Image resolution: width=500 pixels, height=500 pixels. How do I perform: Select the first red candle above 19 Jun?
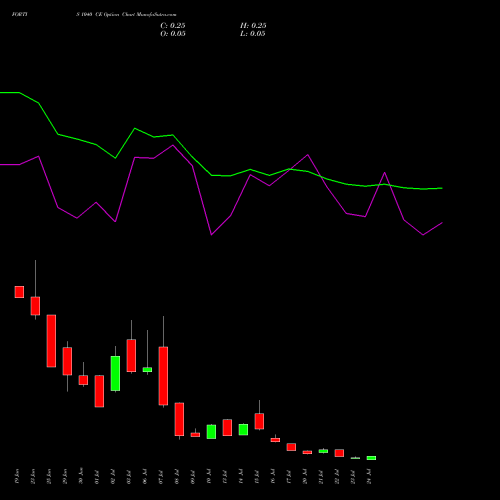[x=19, y=292]
